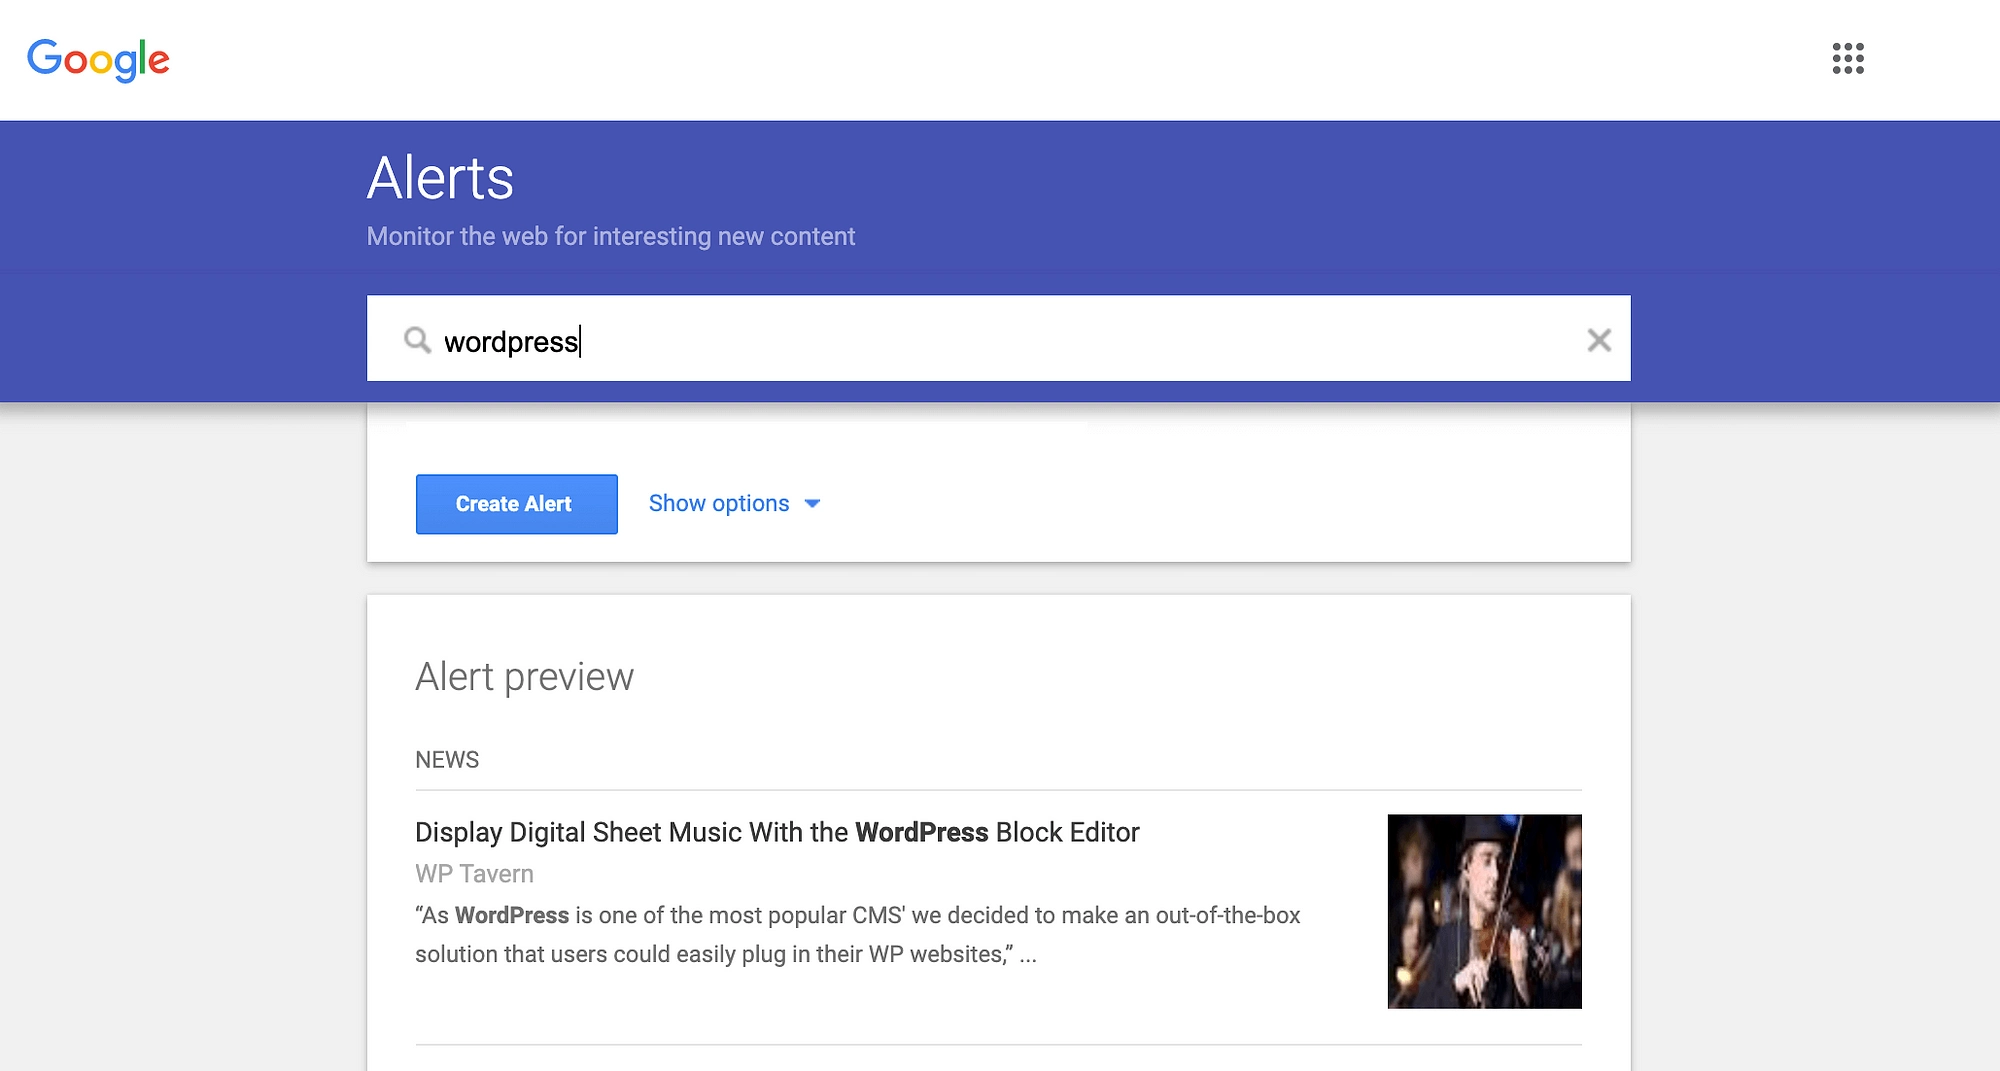Screen dimensions: 2000x1071
Task: Expand the Show options dropdown
Action: click(734, 503)
